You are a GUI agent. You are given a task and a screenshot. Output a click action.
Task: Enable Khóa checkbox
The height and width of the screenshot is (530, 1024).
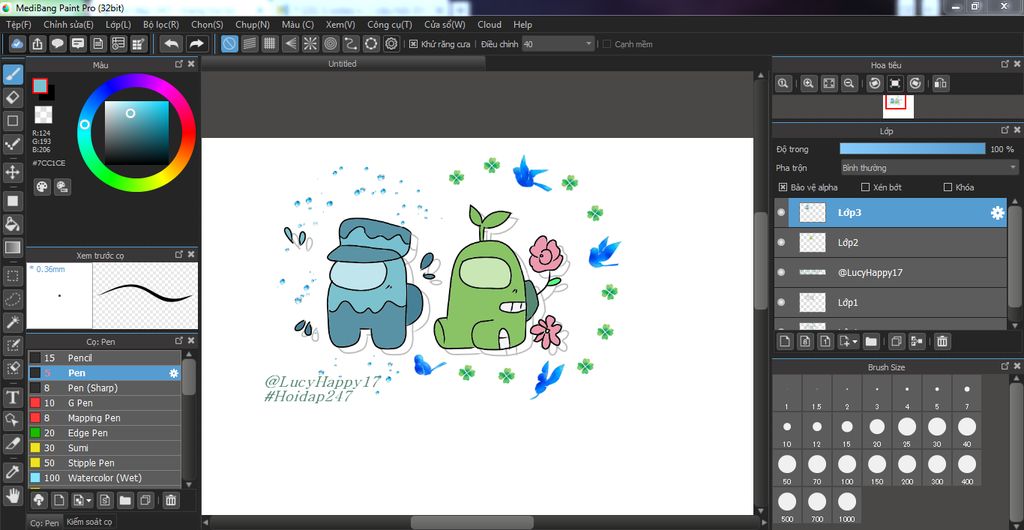coord(948,187)
